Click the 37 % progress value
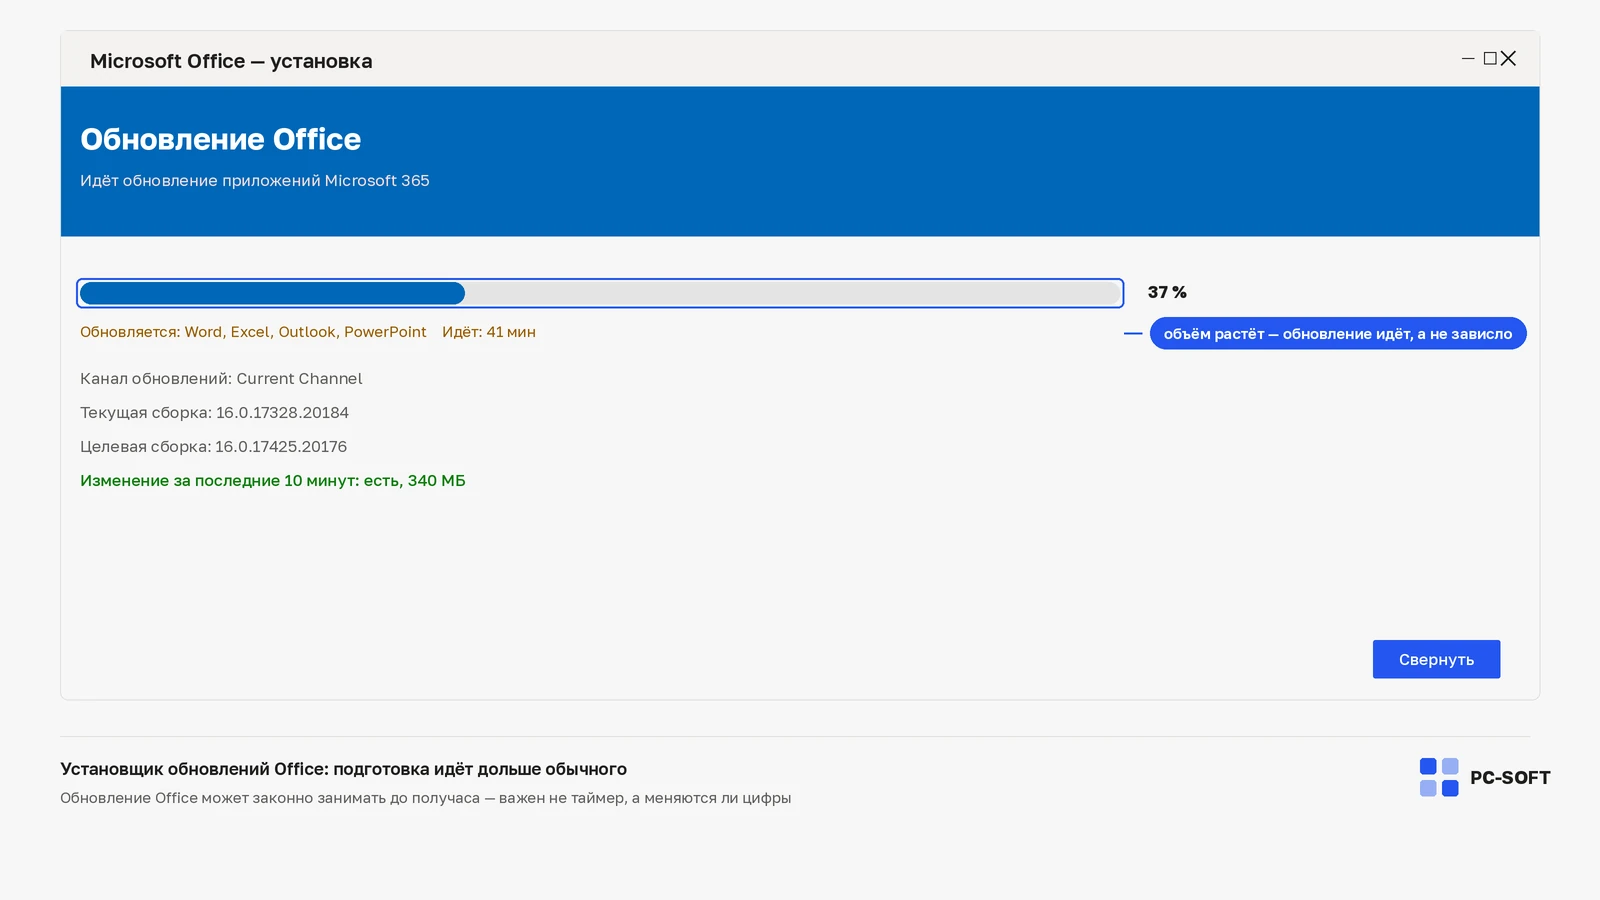Image resolution: width=1600 pixels, height=900 pixels. click(x=1167, y=292)
